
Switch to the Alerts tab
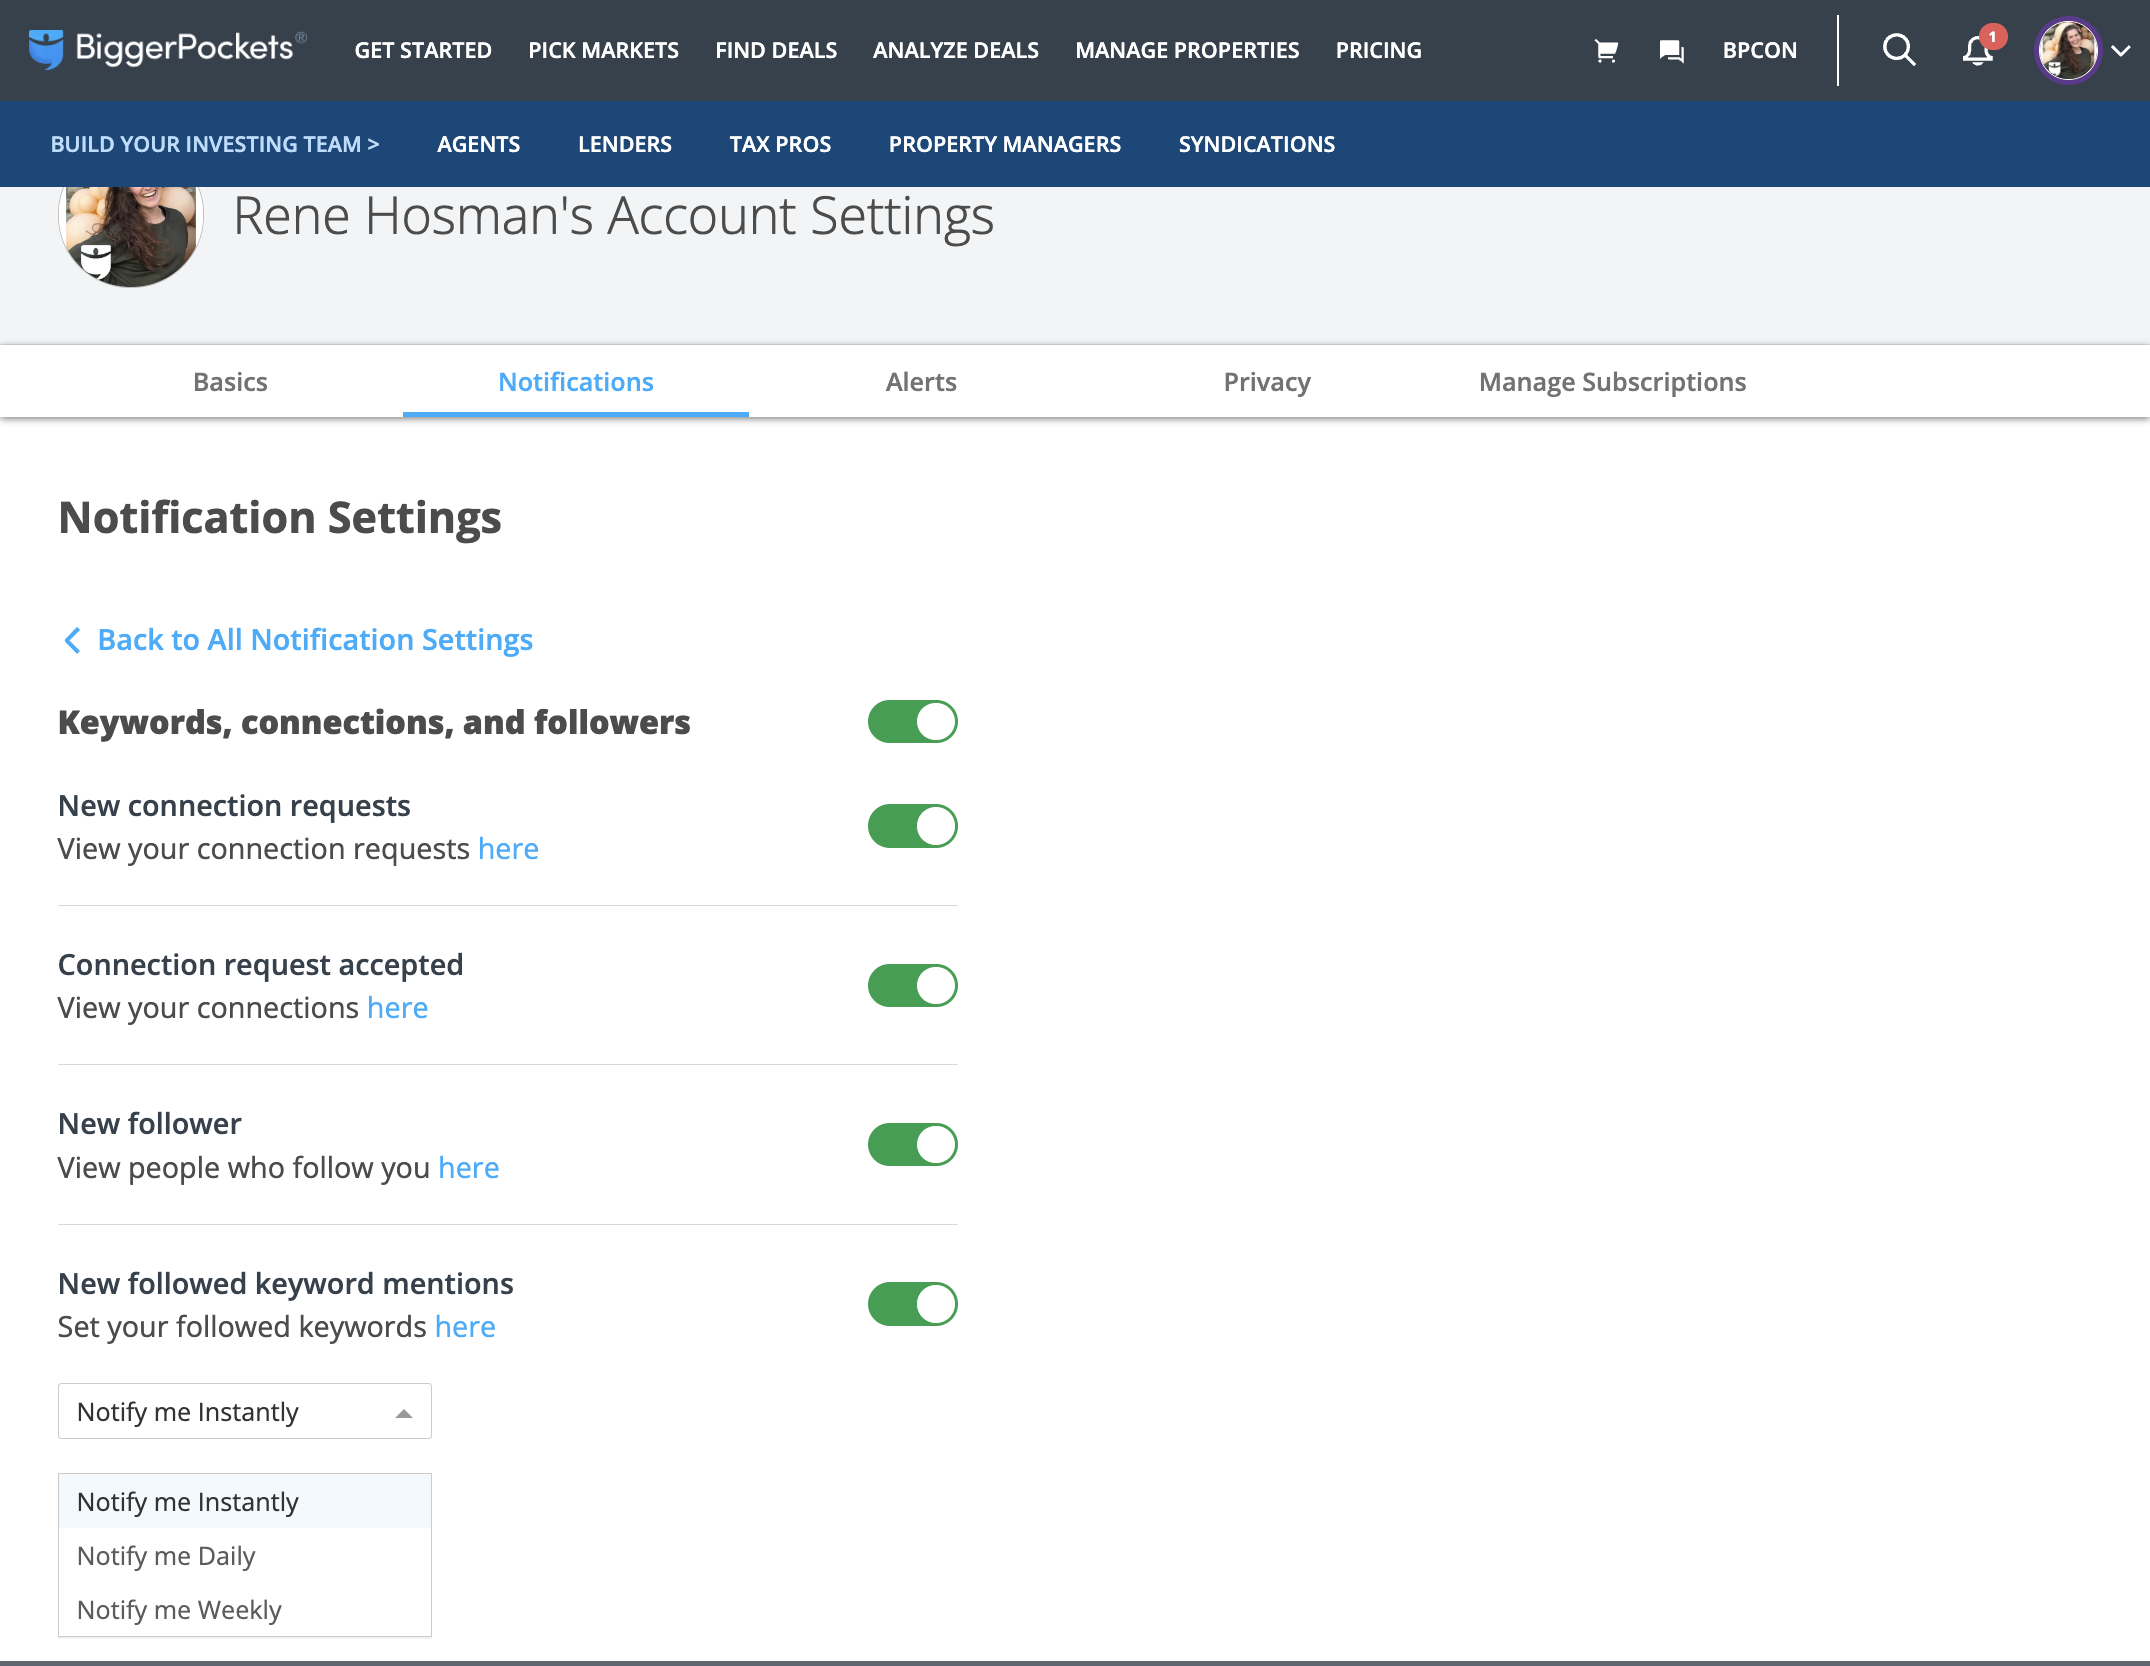pos(921,382)
